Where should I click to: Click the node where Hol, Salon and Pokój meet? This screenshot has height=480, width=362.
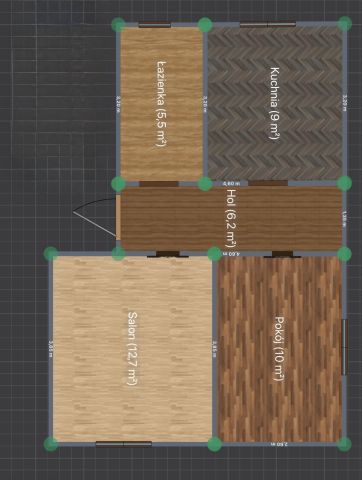click(x=214, y=254)
